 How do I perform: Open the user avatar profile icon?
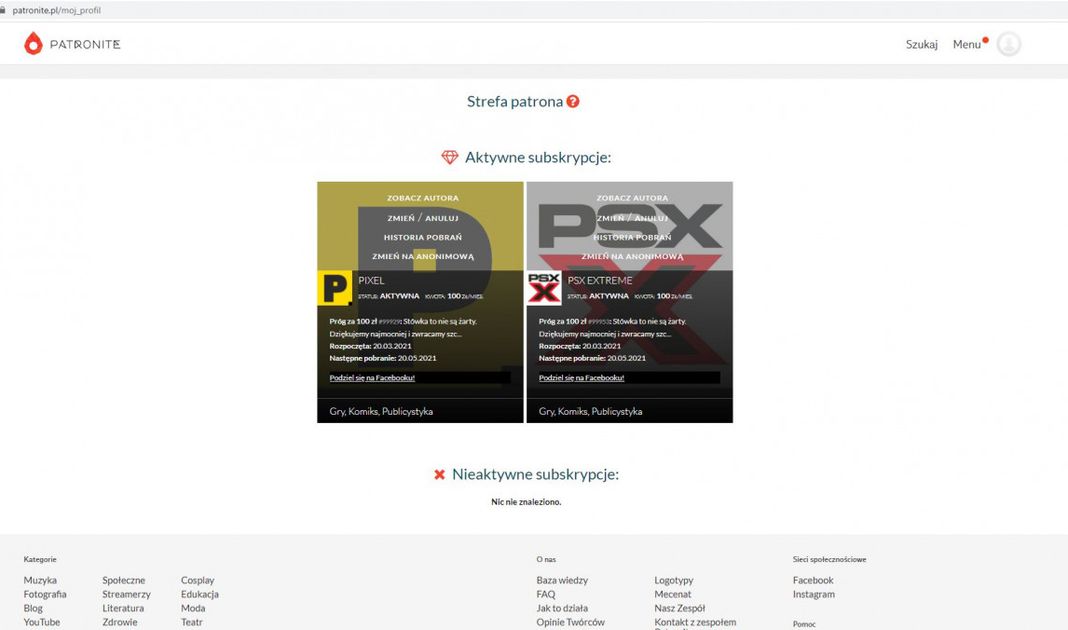click(x=1009, y=44)
